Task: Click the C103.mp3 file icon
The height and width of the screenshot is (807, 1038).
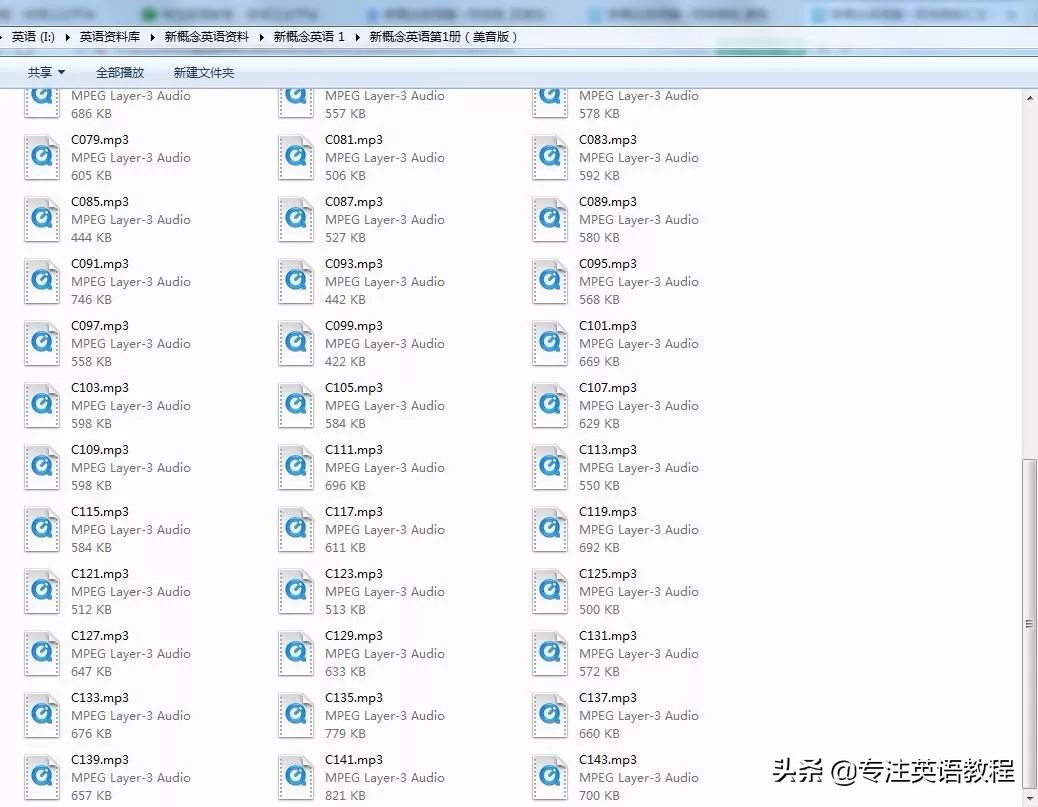Action: 42,406
